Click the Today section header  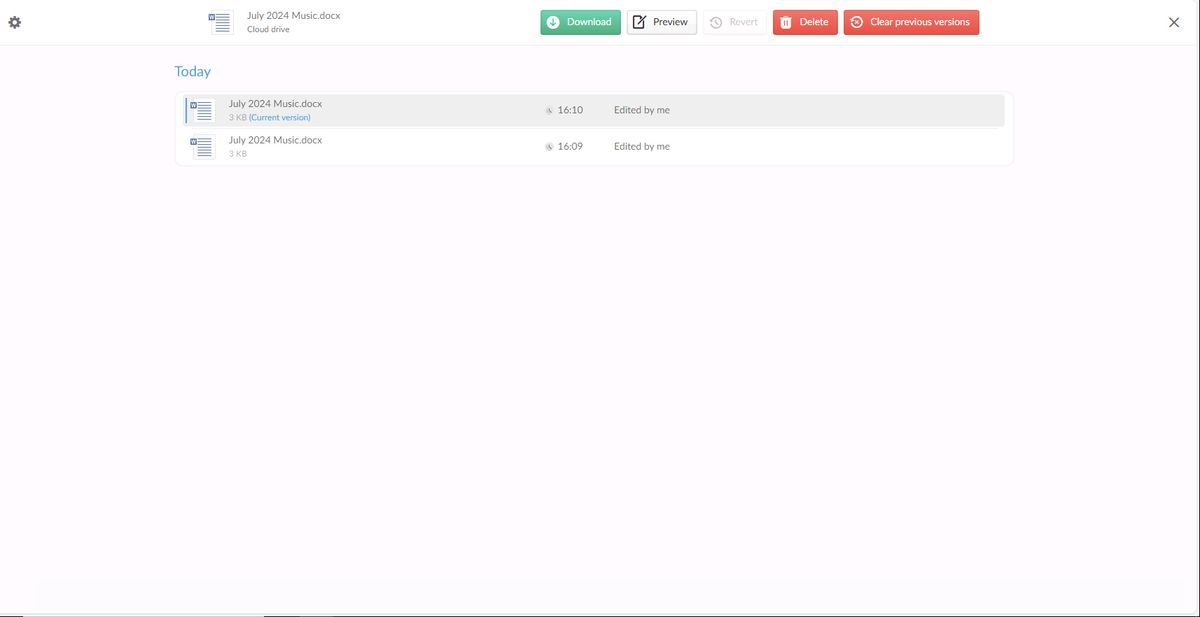point(192,70)
